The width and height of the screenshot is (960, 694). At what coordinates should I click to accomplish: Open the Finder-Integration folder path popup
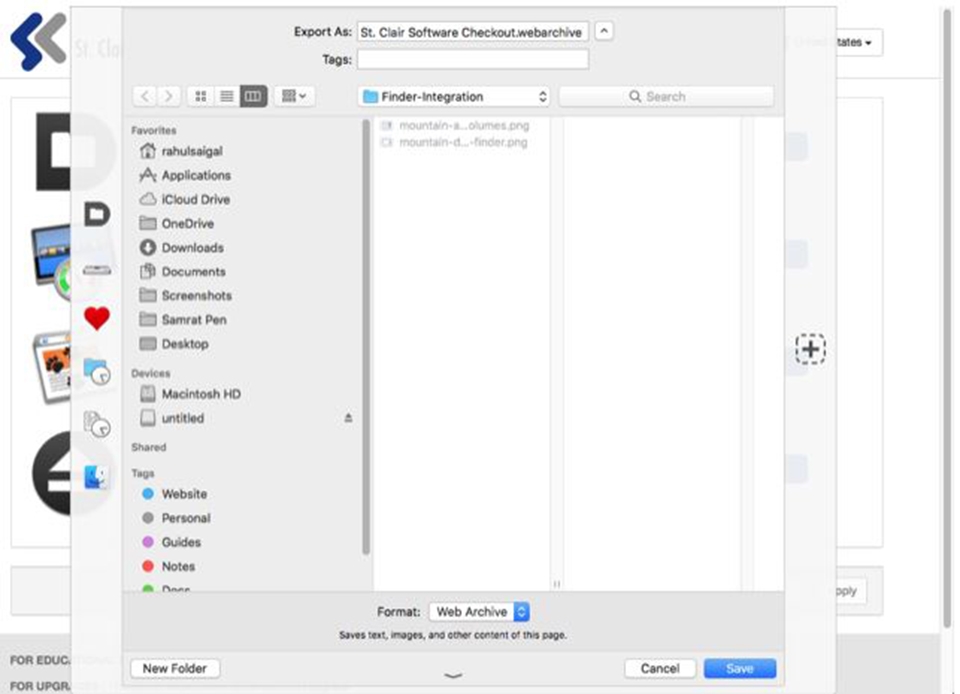pyautogui.click(x=454, y=97)
